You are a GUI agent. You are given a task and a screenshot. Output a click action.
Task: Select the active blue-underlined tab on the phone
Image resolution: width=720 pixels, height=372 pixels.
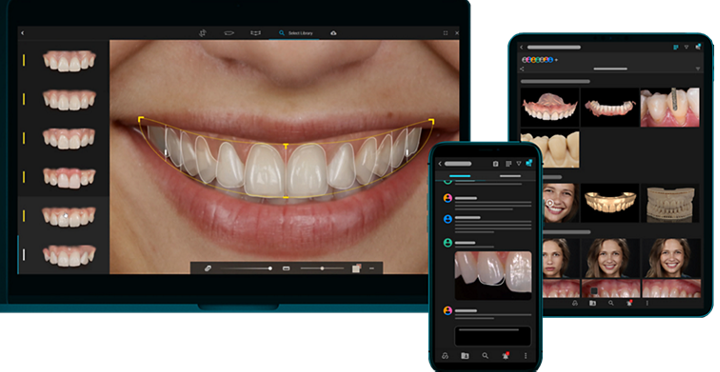460,176
